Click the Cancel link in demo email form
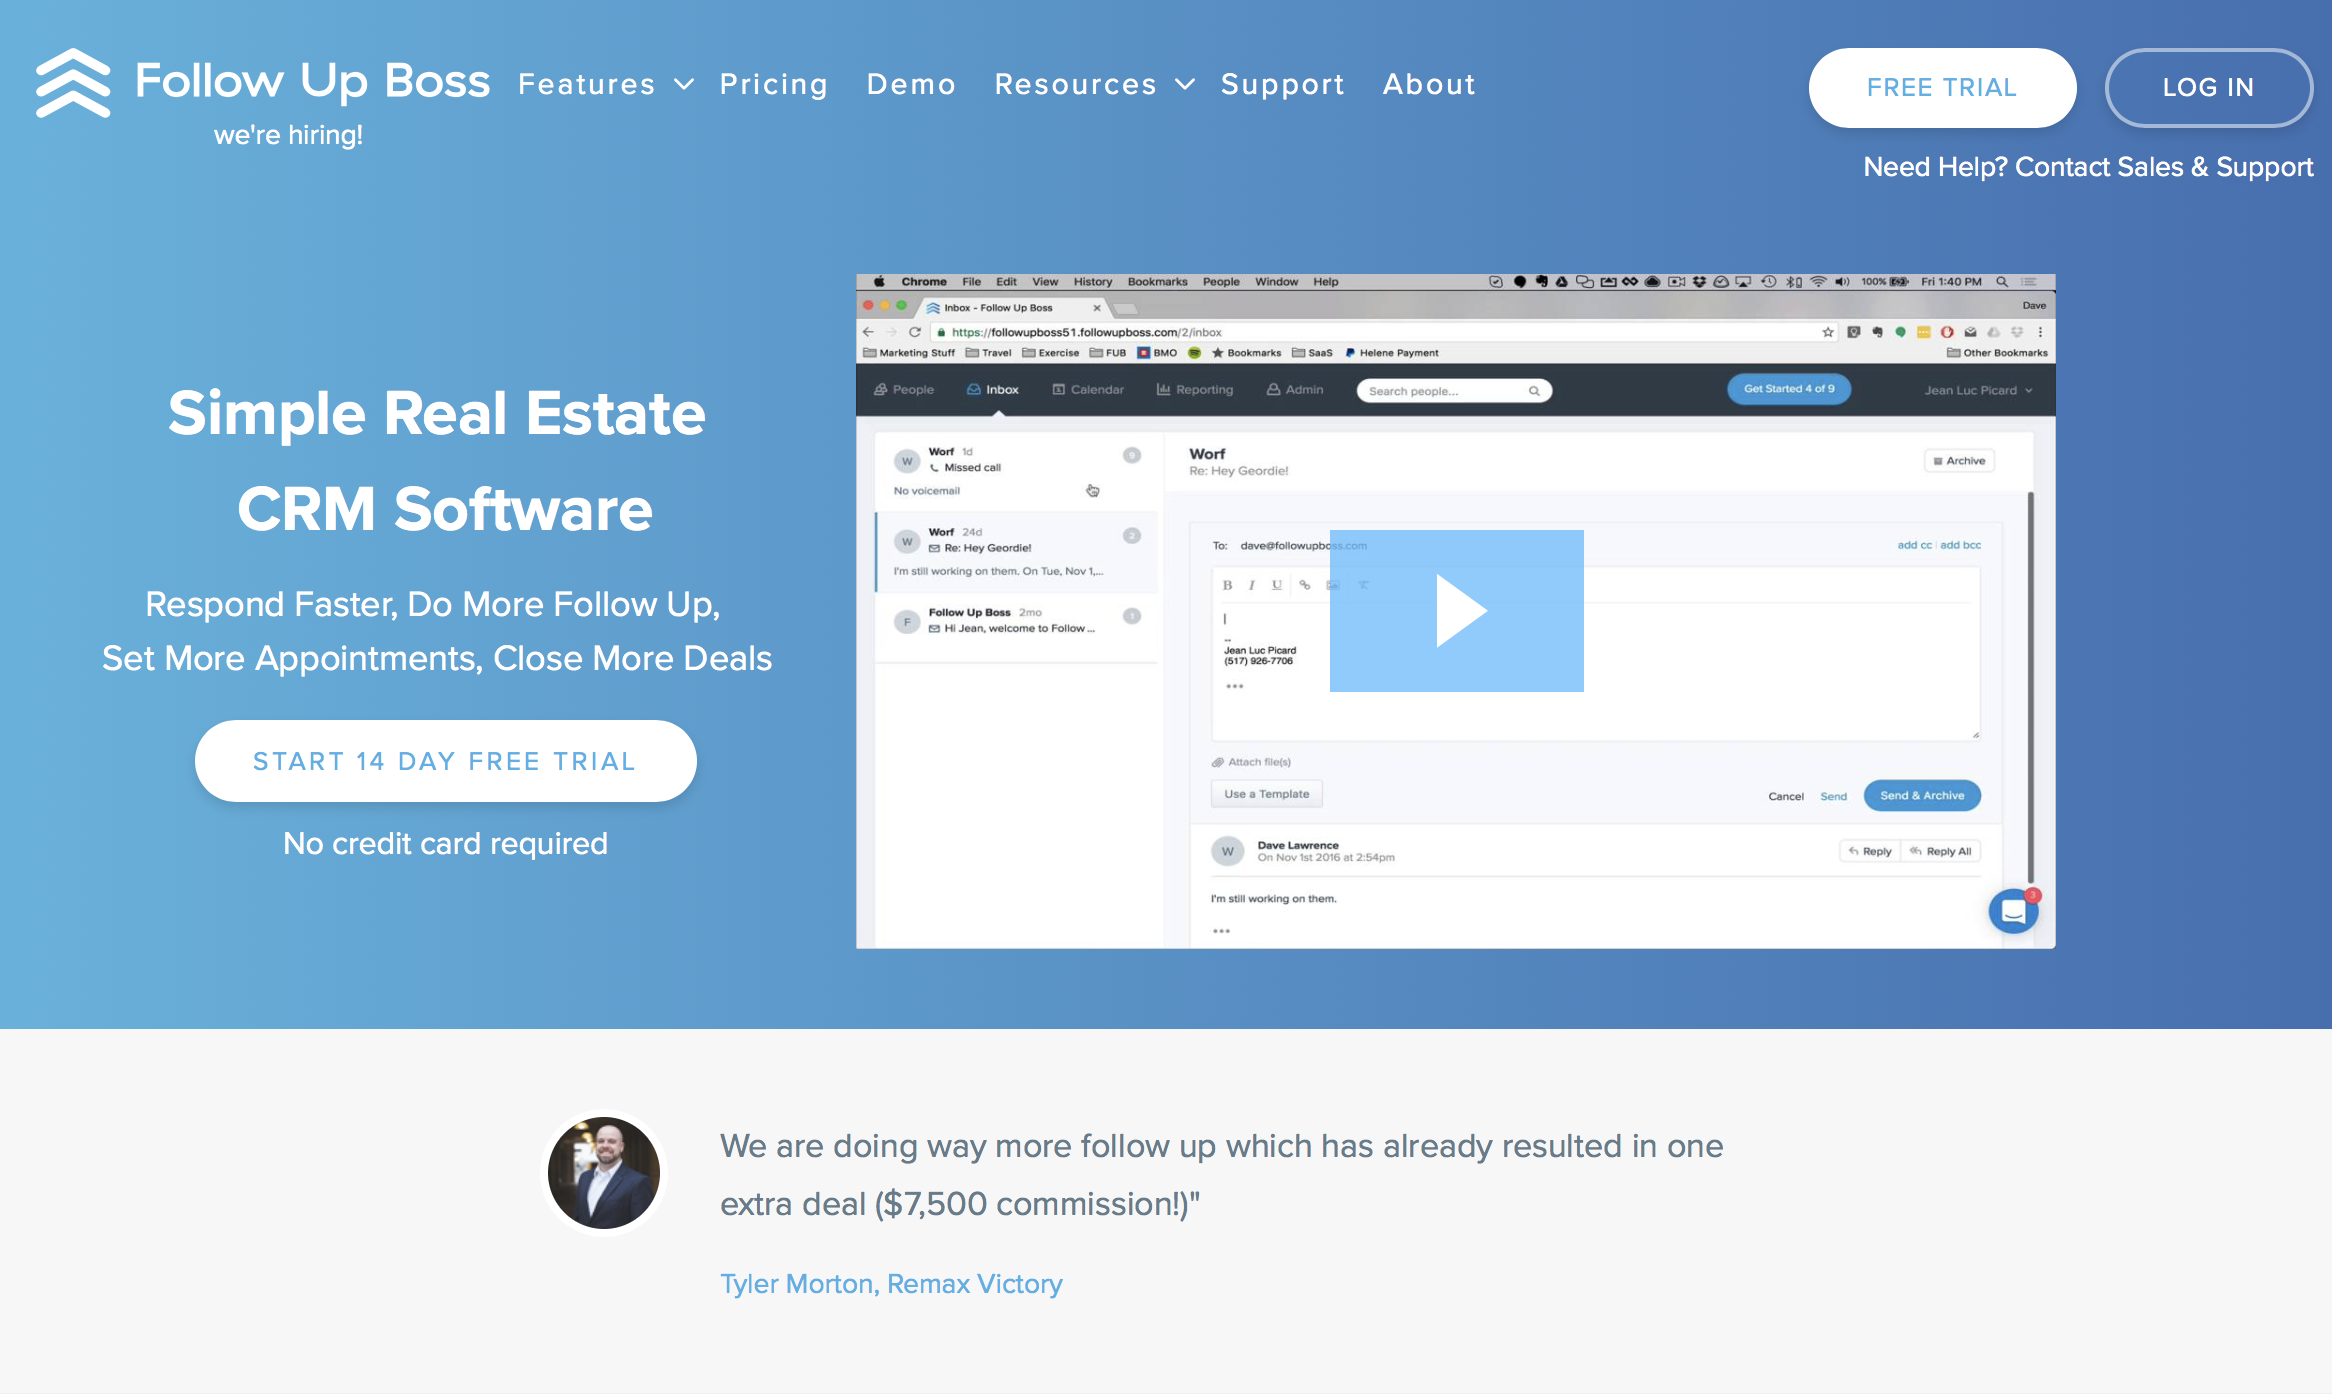This screenshot has width=2332, height=1394. point(1786,797)
